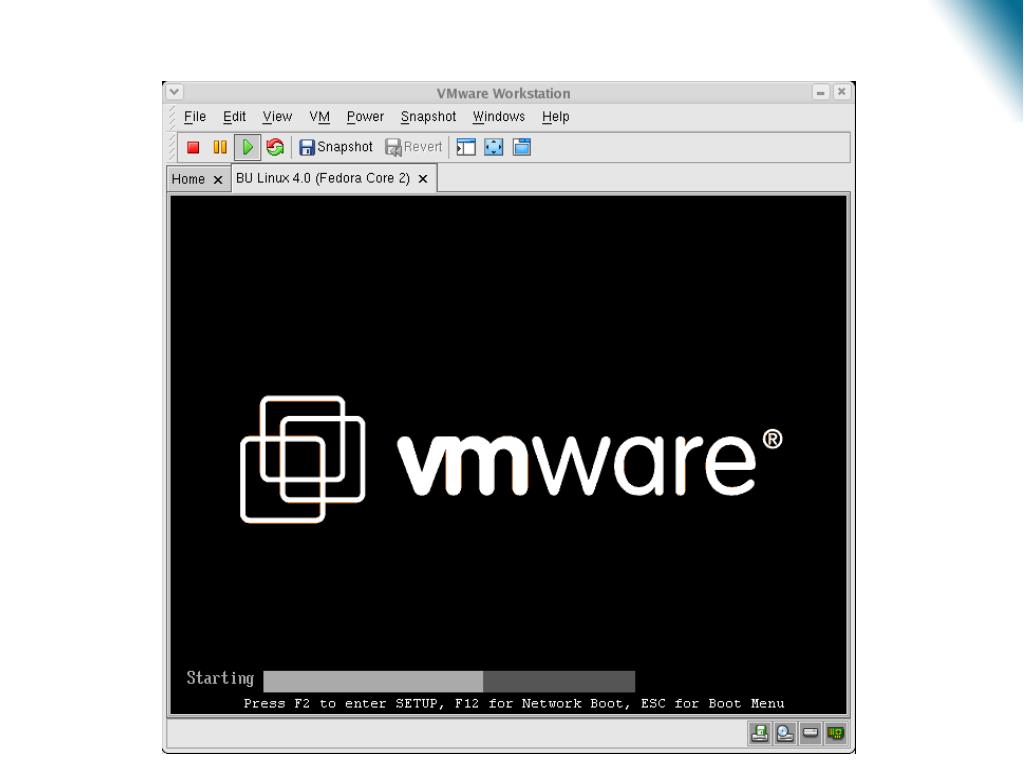Screen dimensions: 1024x768
Task: Open the Snapshot menu
Action: click(428, 117)
